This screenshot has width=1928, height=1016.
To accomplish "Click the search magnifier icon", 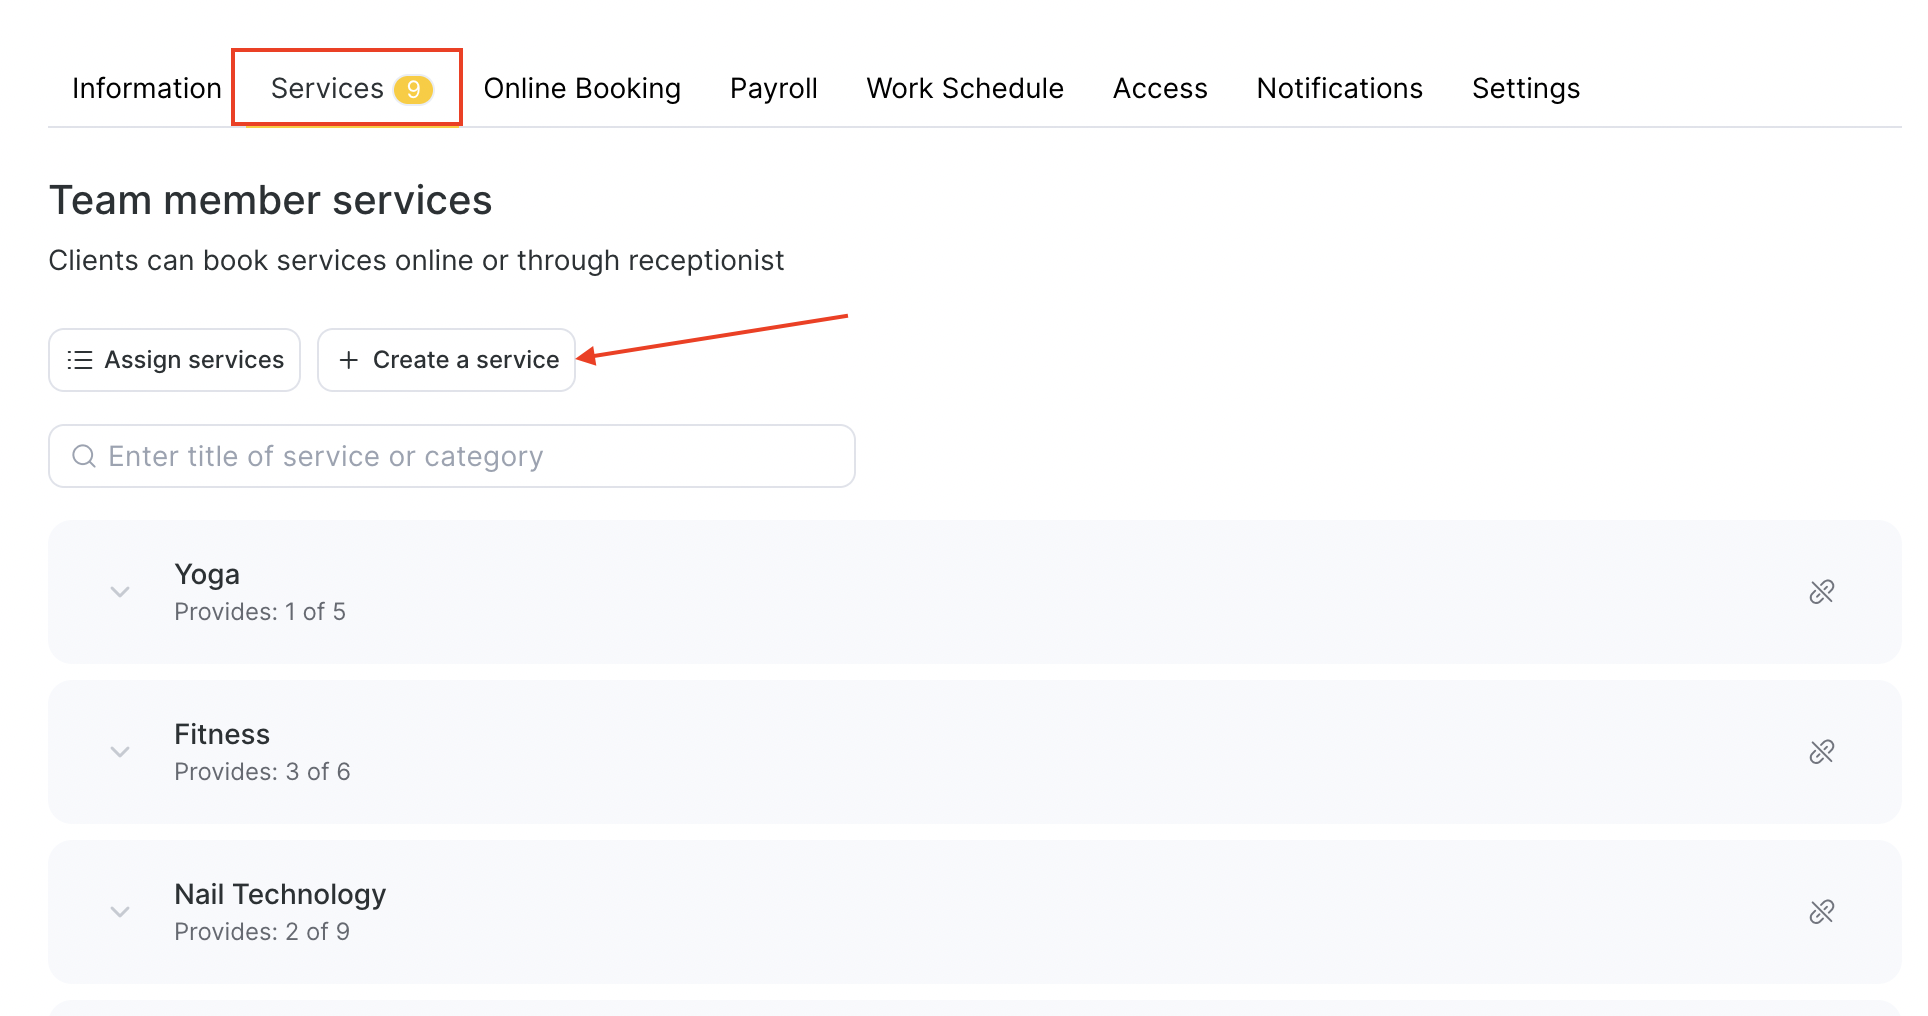I will [x=84, y=457].
